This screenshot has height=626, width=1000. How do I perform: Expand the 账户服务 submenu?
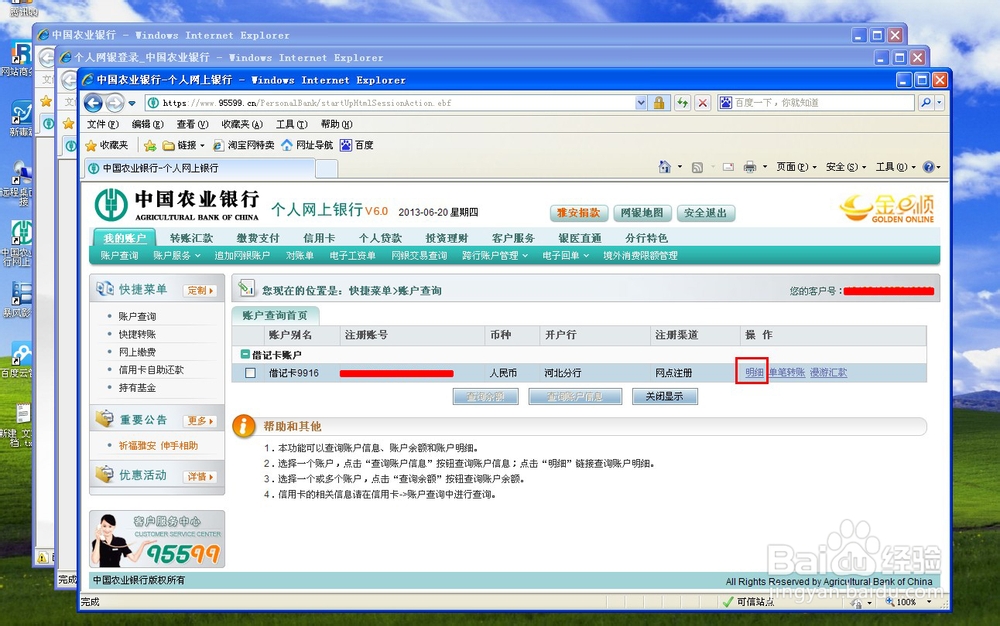177,256
